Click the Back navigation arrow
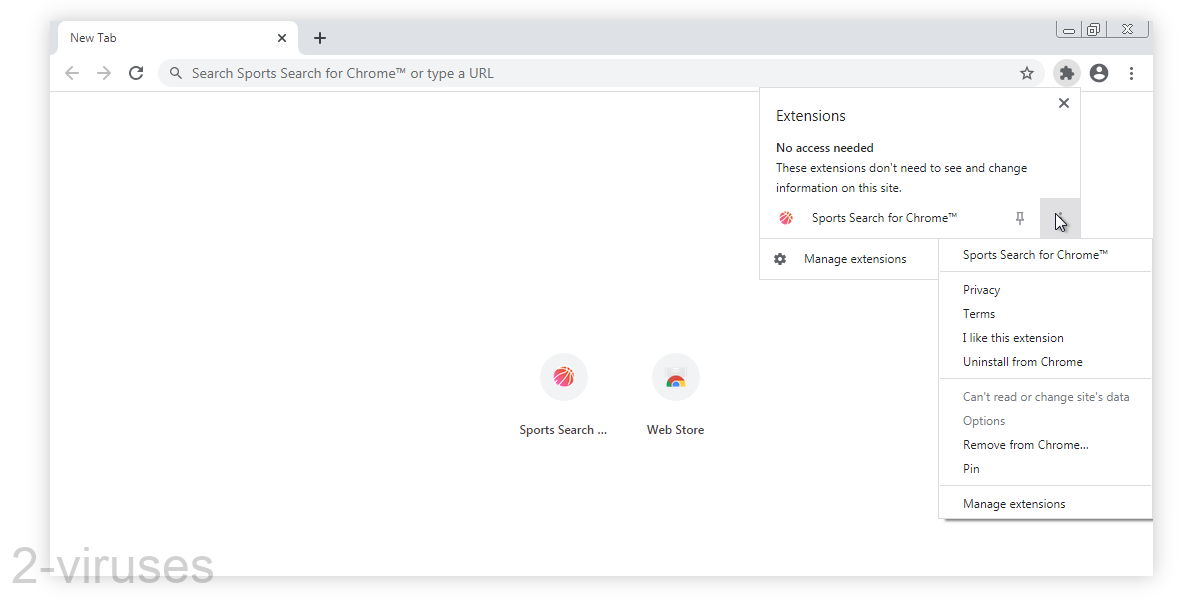This screenshot has height=600, width=1200. (71, 72)
